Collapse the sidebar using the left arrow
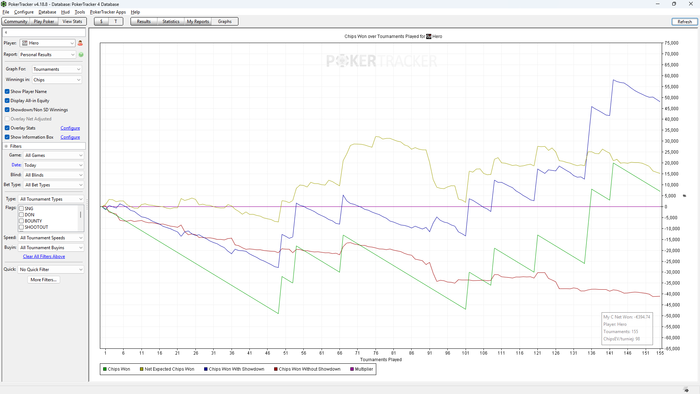 tap(6, 33)
